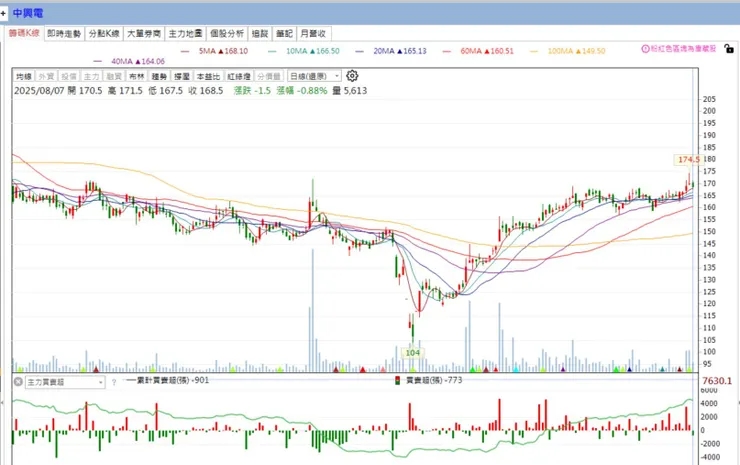Click the 10MA legend line swatch

pyautogui.click(x=272, y=51)
